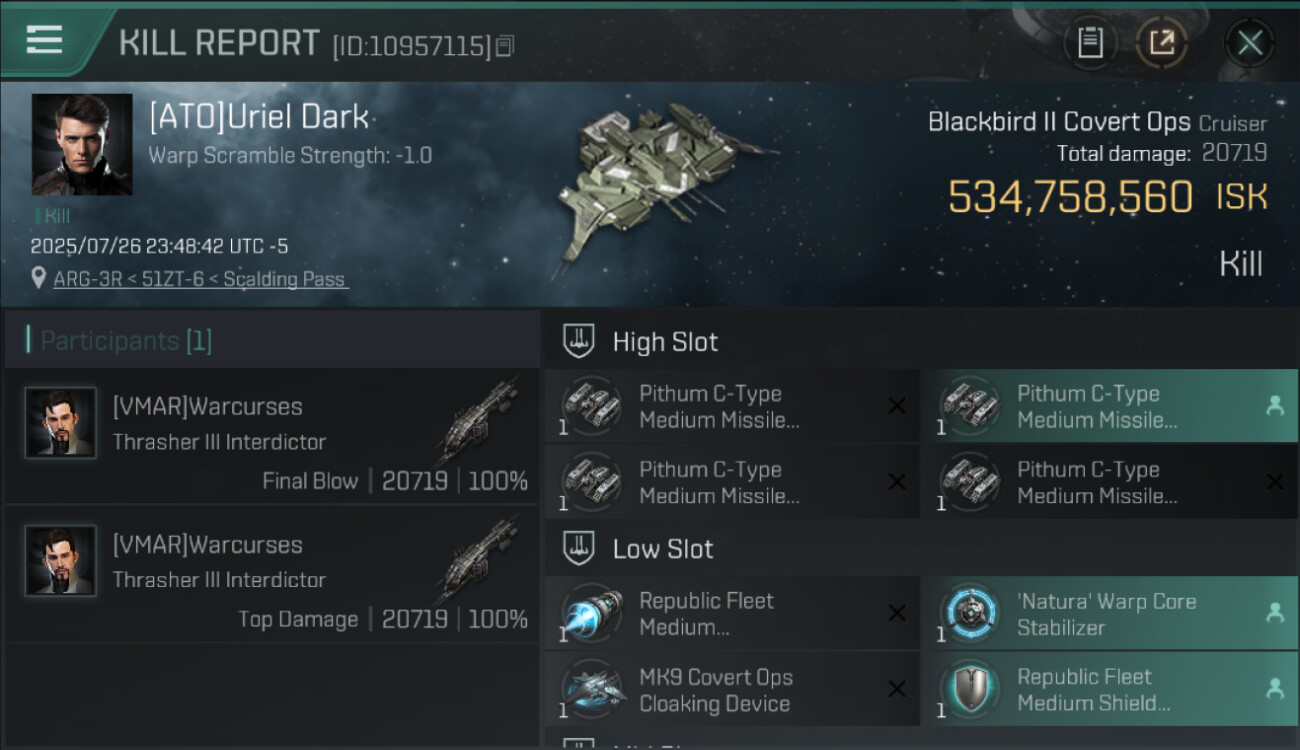Click Uriel Dark's pilot portrait

[81, 144]
